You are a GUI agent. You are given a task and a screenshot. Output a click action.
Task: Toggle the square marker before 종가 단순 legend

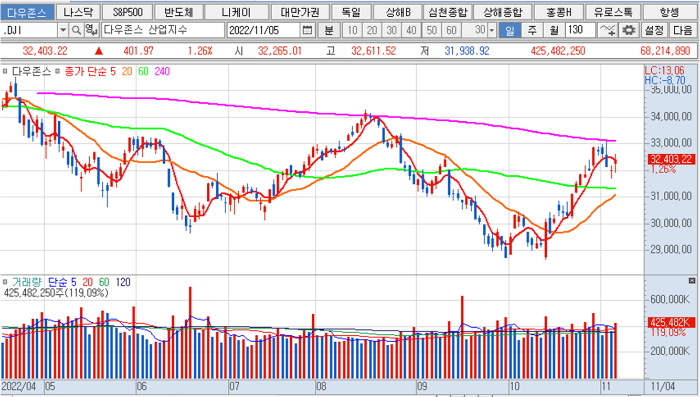click(58, 71)
